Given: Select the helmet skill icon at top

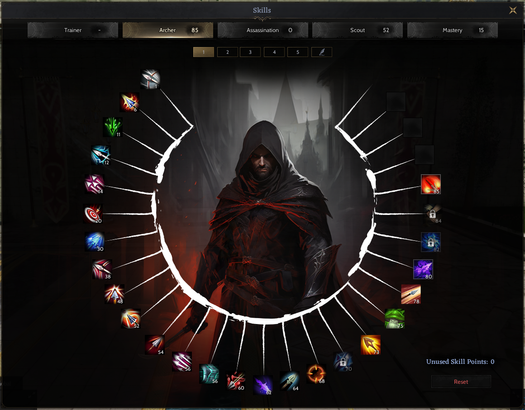Looking at the screenshot, I should (150, 79).
